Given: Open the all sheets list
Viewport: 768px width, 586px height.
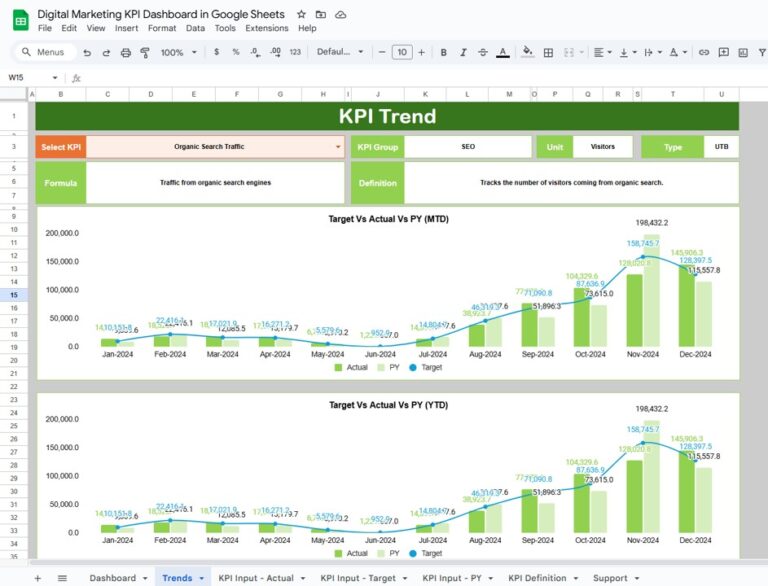Looking at the screenshot, I should tap(62, 578).
